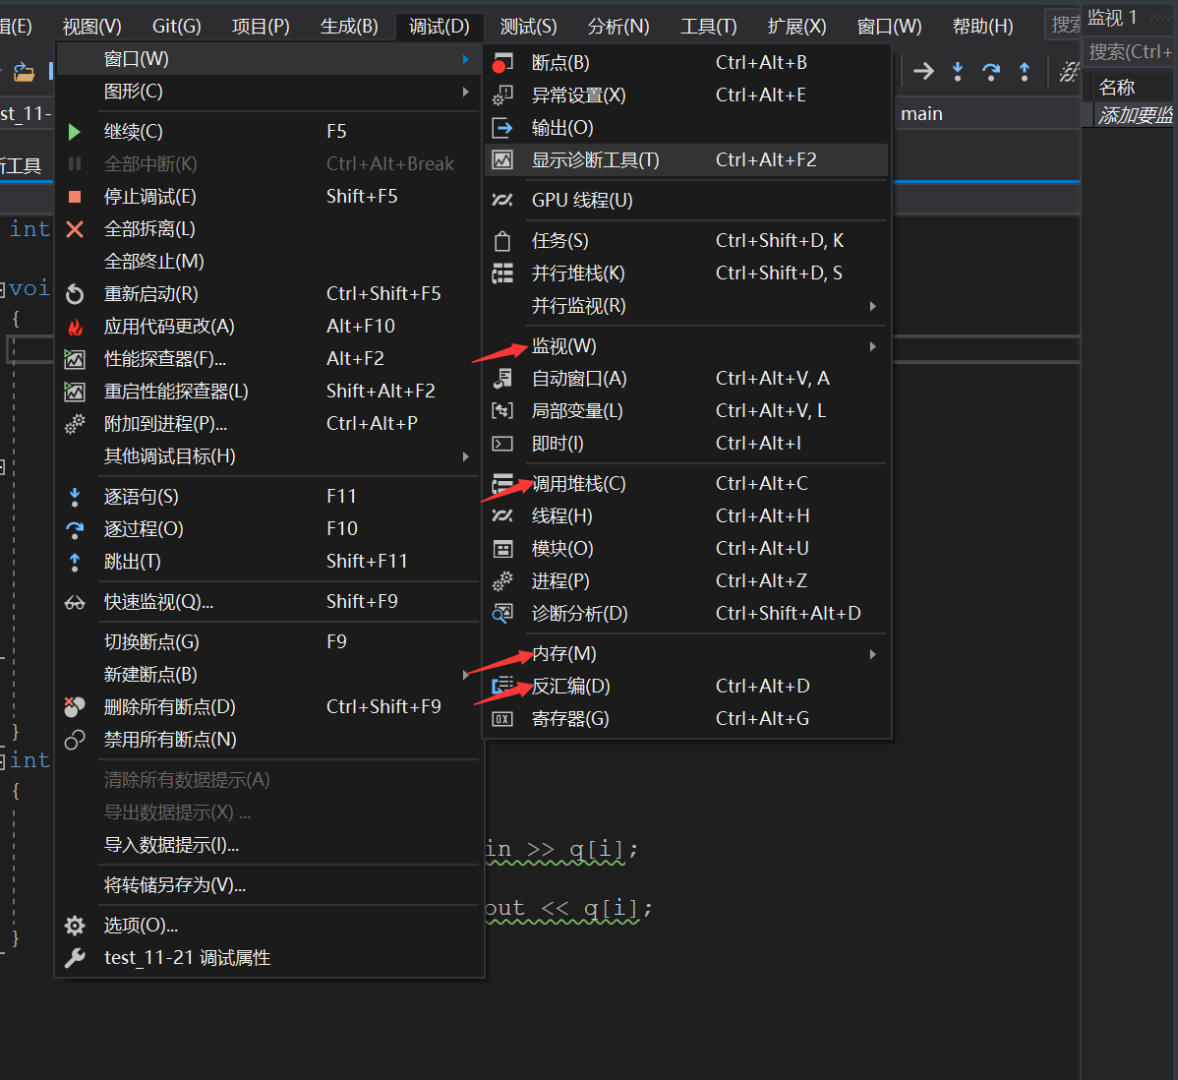1178x1080 pixels.
Task: Choose New Breakpoint (新建断点) entry
Action: tap(269, 674)
